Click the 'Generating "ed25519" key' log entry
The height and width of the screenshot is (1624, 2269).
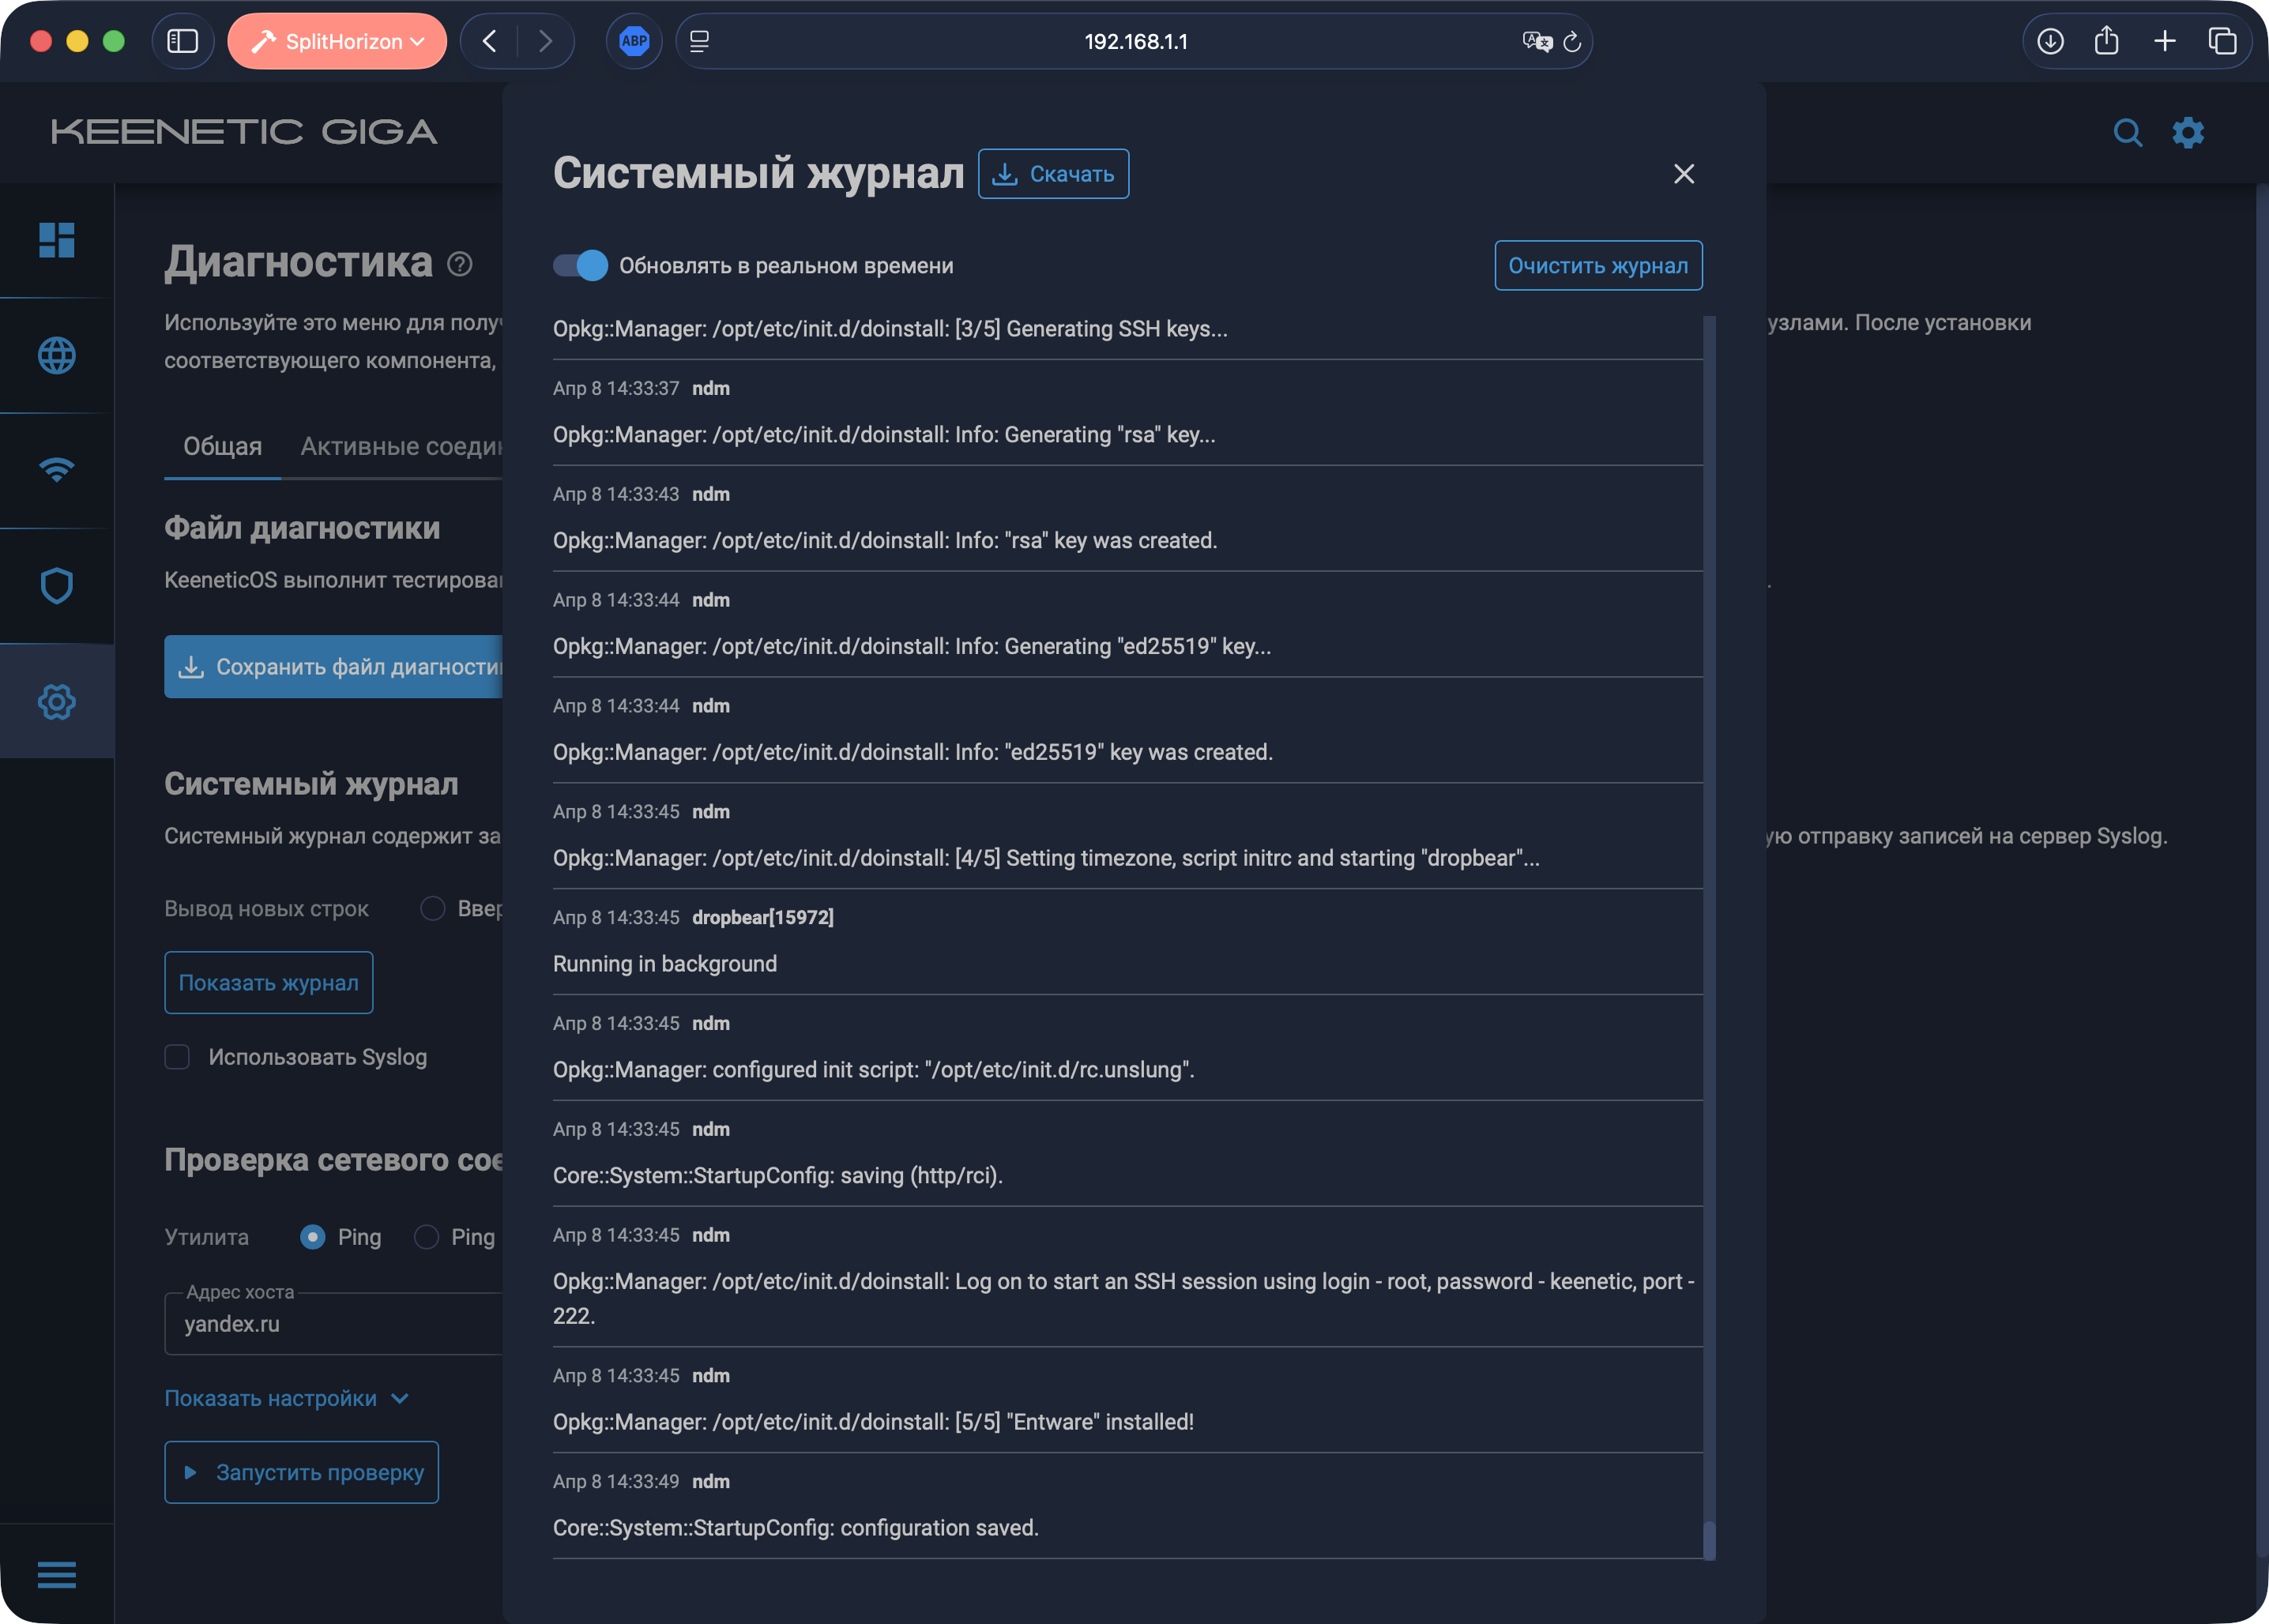tap(912, 647)
